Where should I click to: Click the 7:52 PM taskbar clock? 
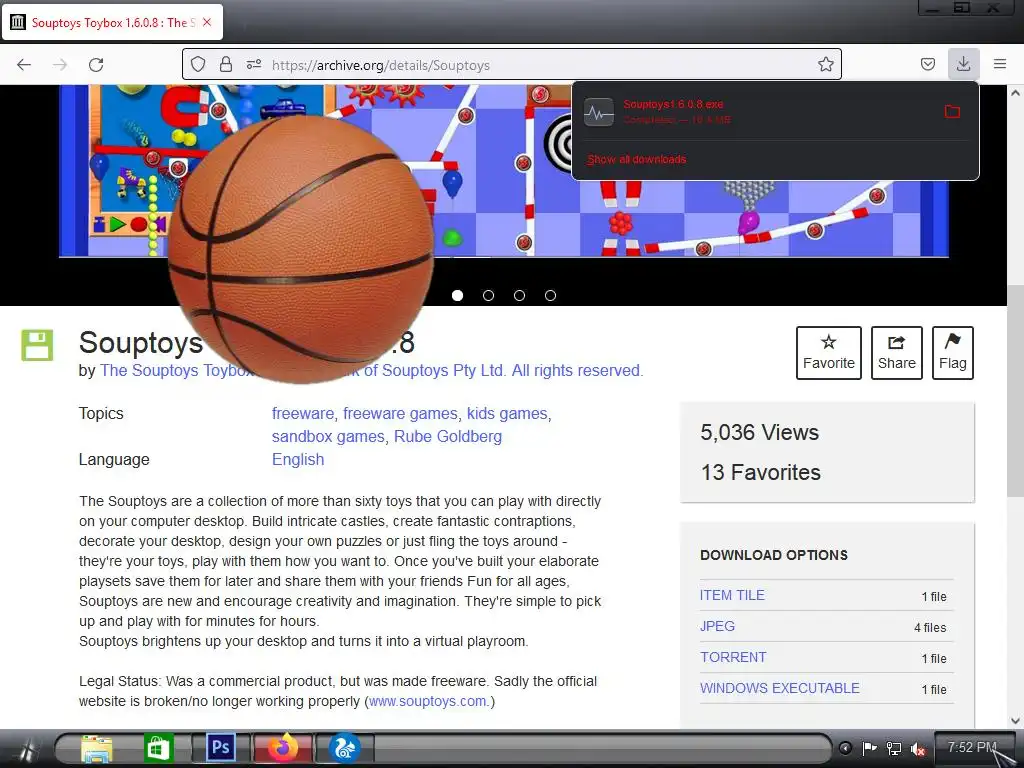(x=972, y=747)
